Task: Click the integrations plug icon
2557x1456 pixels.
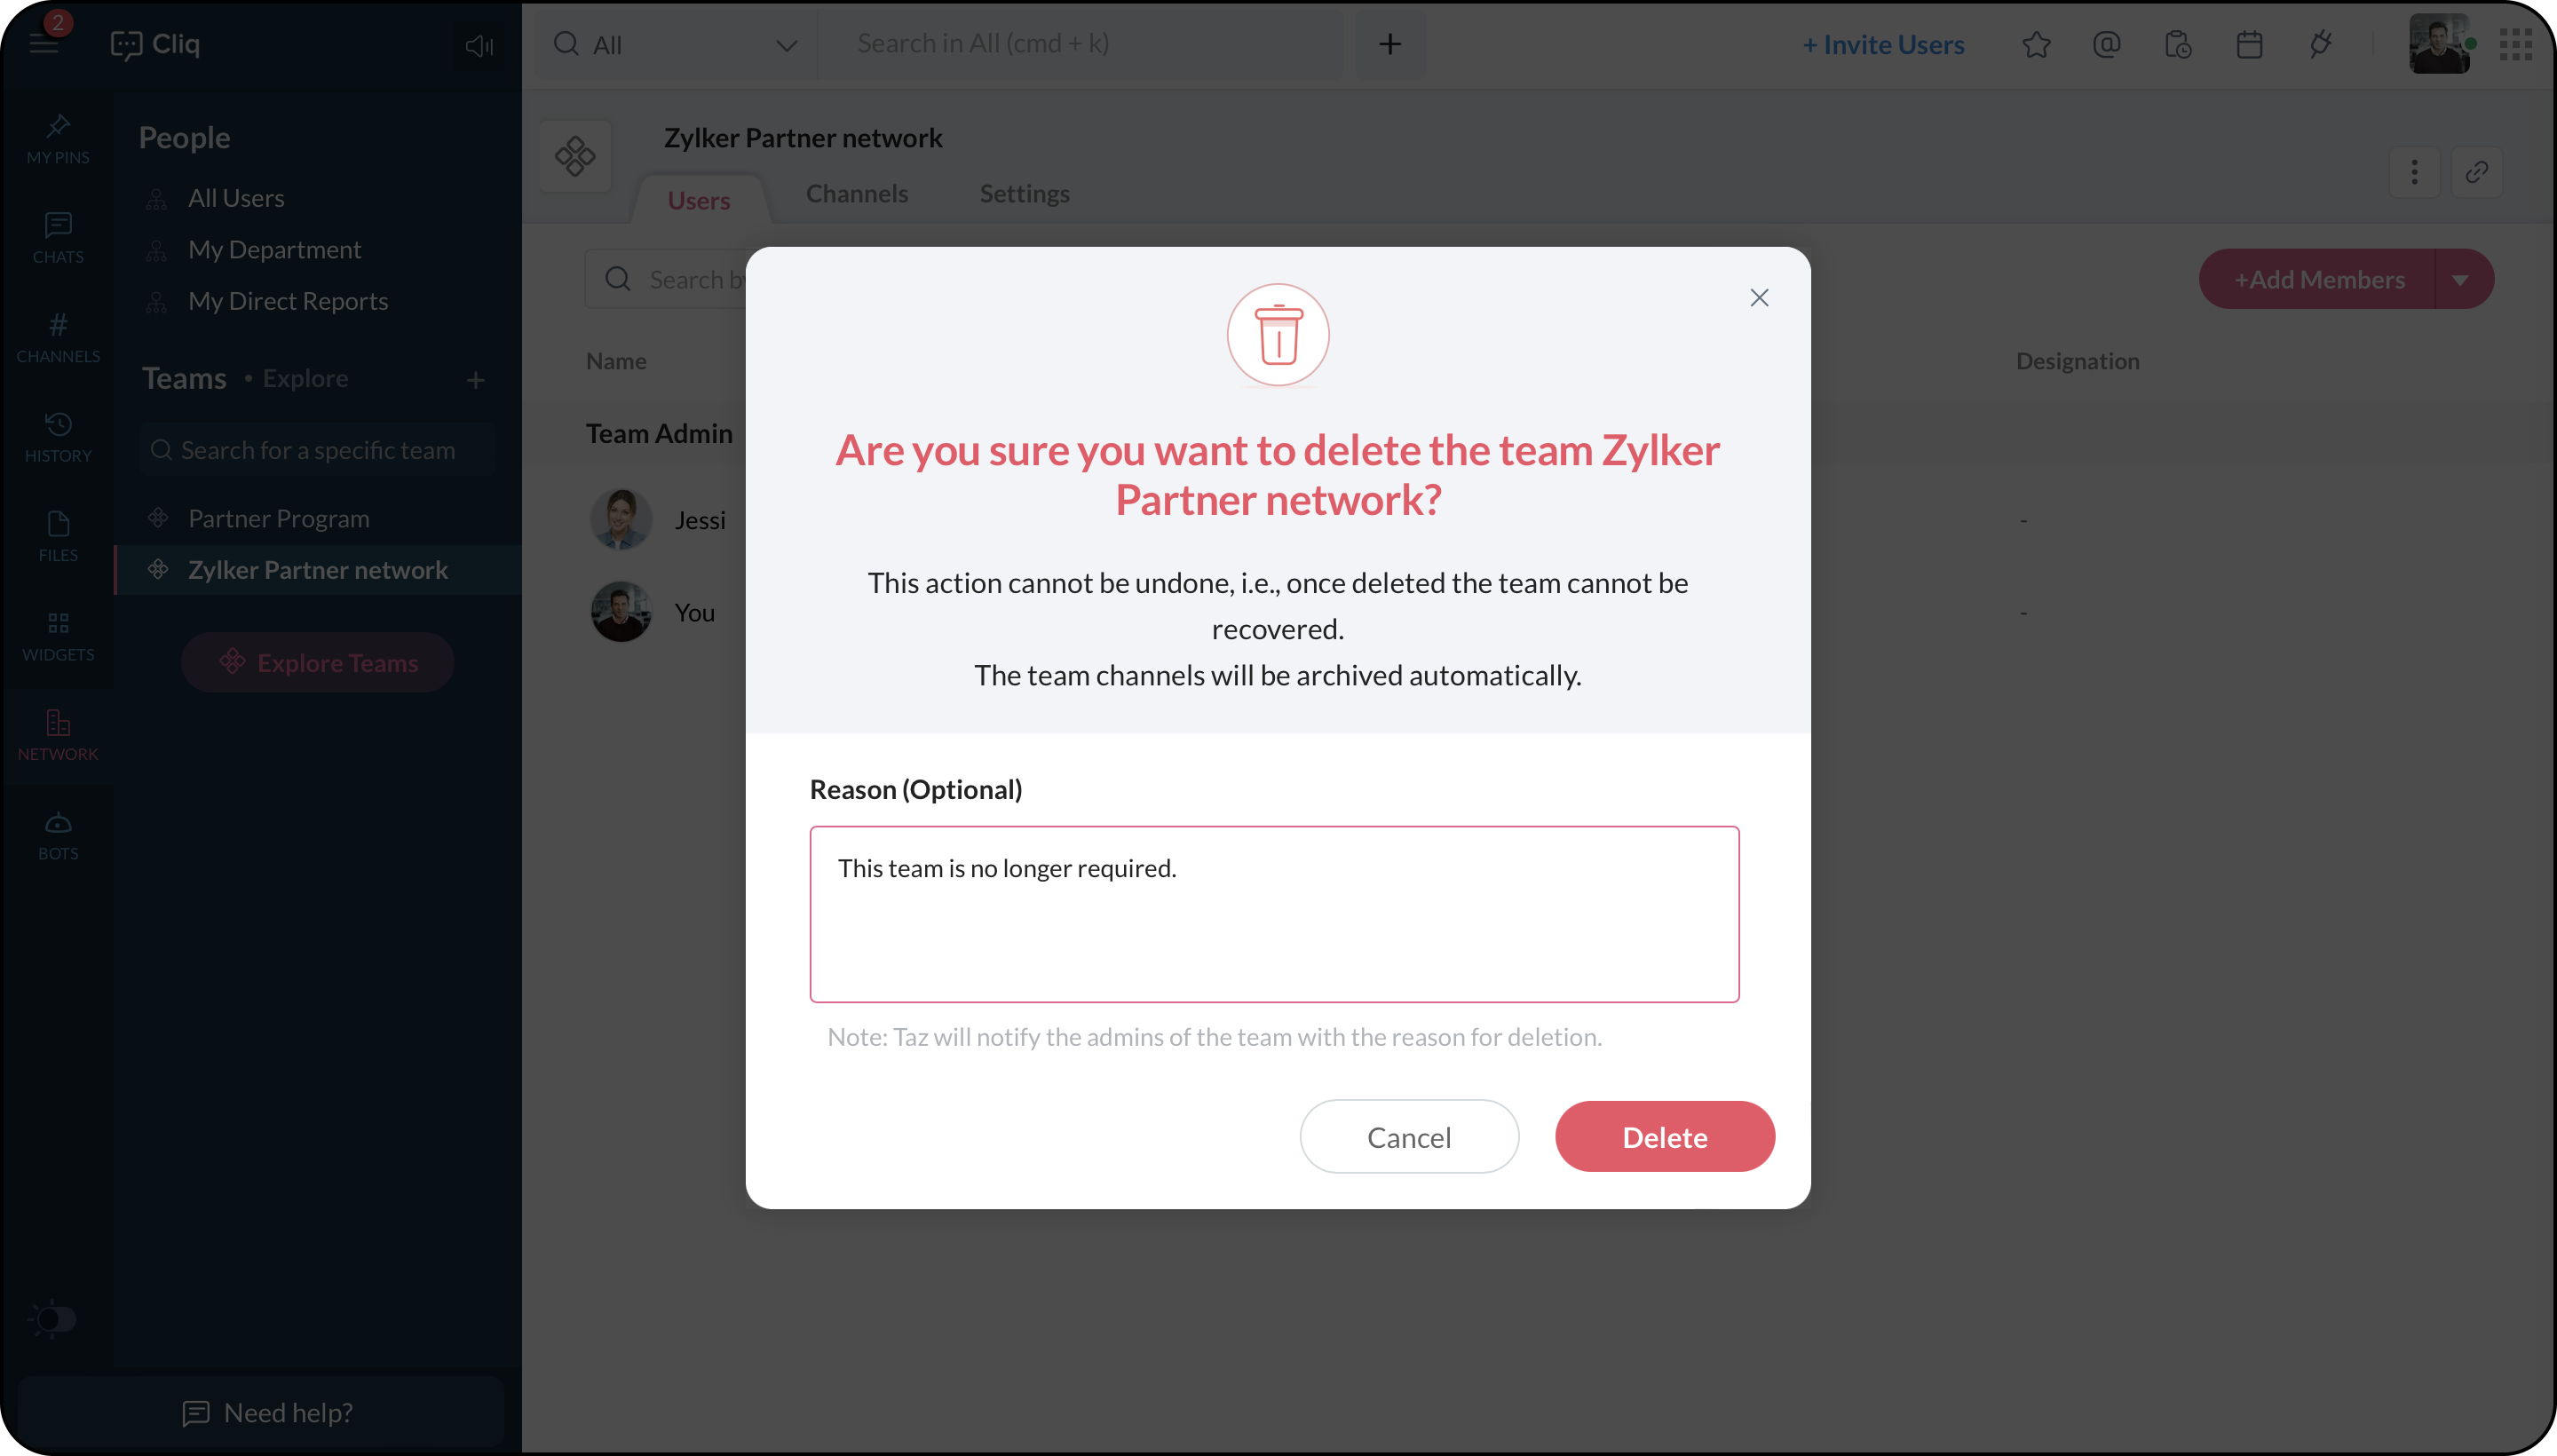Action: point(2320,45)
